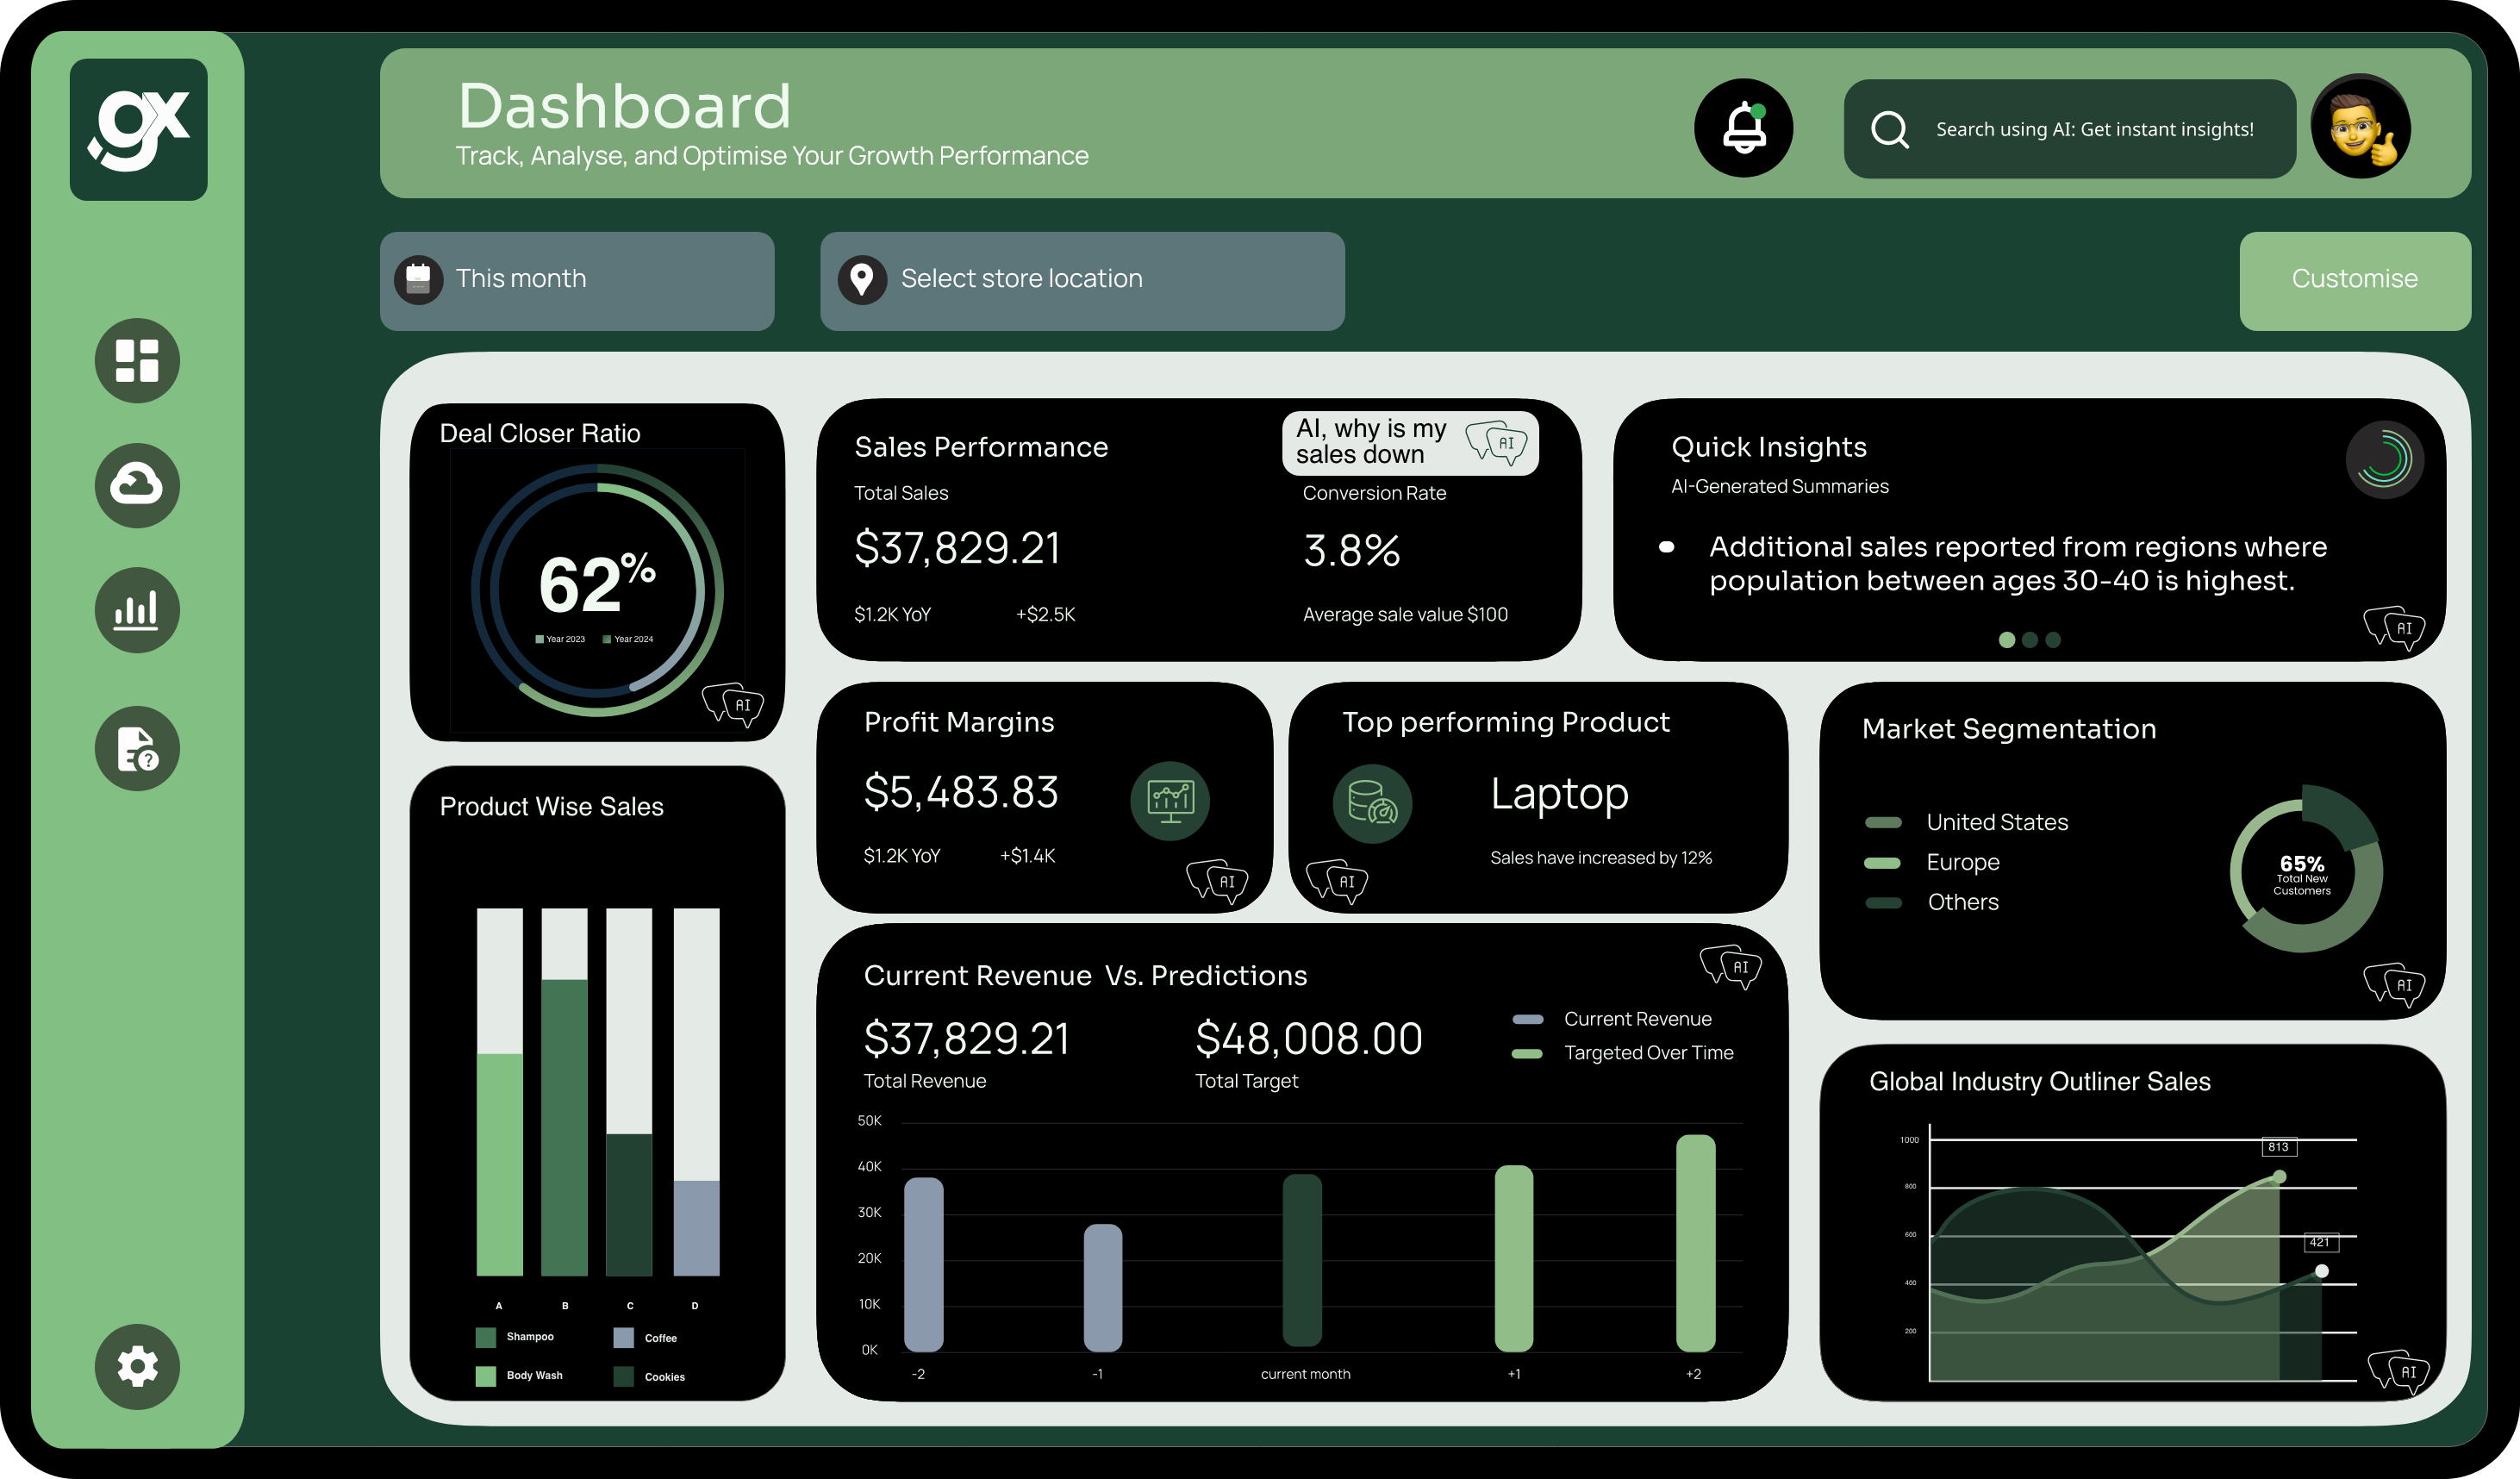Click the dashboard grid icon in sidebar
This screenshot has width=2520, height=1479.
tap(137, 361)
